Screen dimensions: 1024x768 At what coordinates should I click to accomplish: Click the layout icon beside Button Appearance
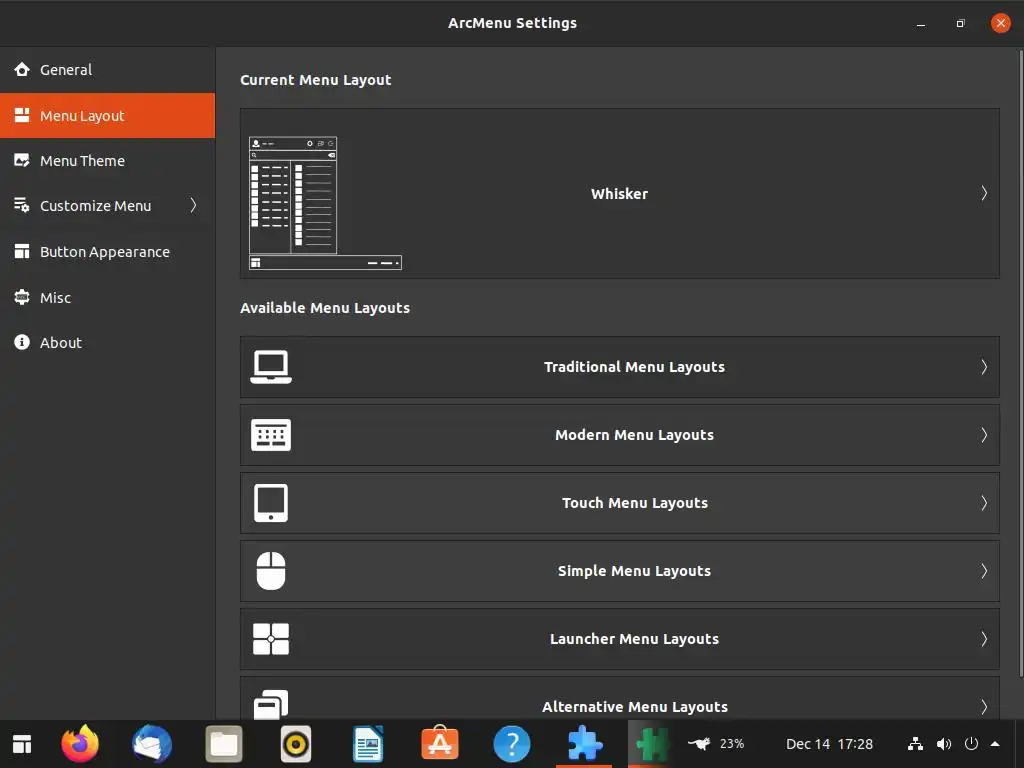point(22,251)
